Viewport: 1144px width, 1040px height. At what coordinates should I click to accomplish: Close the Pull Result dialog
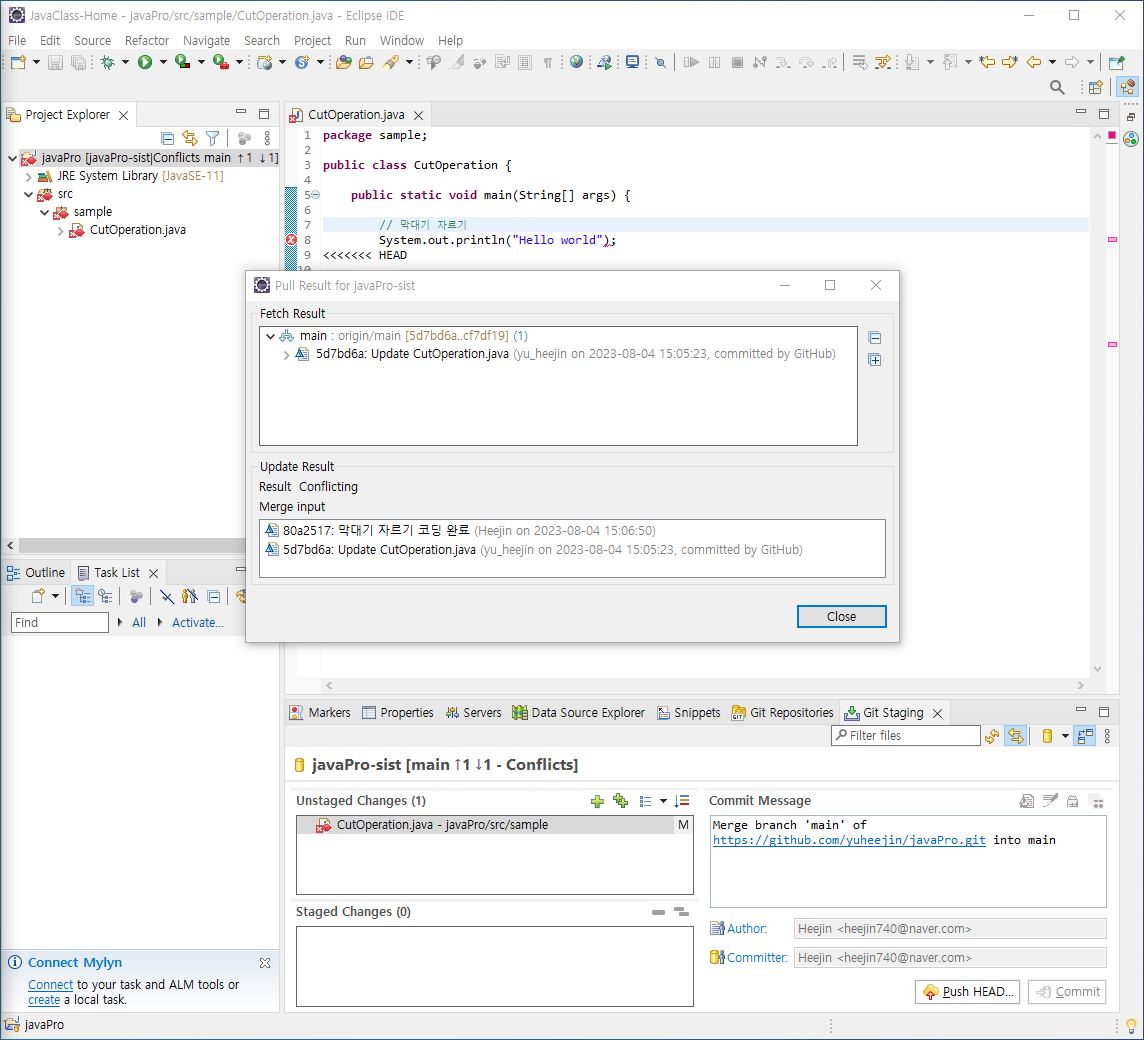tap(841, 617)
